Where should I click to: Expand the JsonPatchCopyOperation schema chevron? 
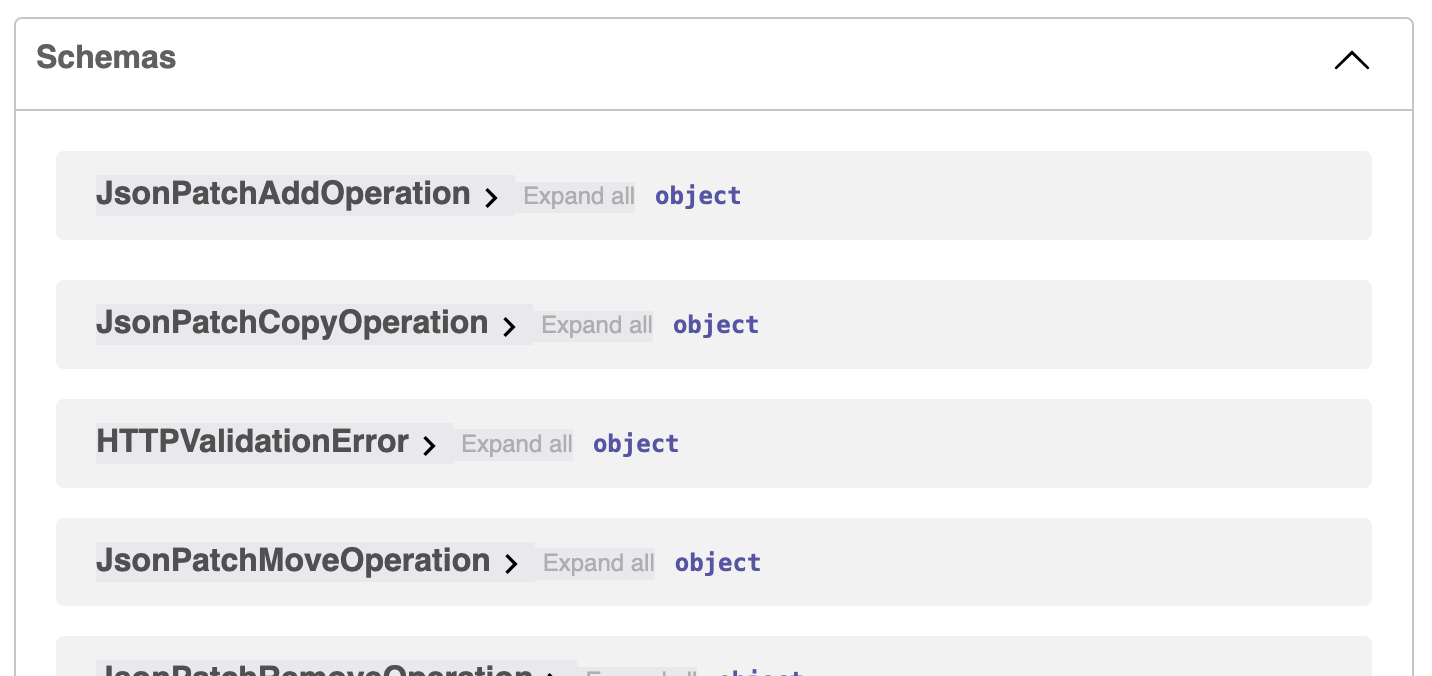pos(509,327)
